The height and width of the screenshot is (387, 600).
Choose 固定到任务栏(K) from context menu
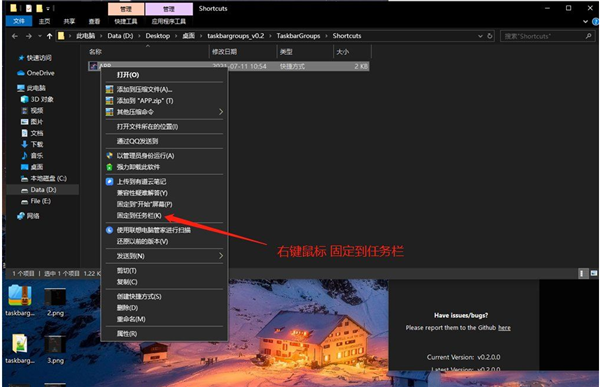tap(139, 216)
